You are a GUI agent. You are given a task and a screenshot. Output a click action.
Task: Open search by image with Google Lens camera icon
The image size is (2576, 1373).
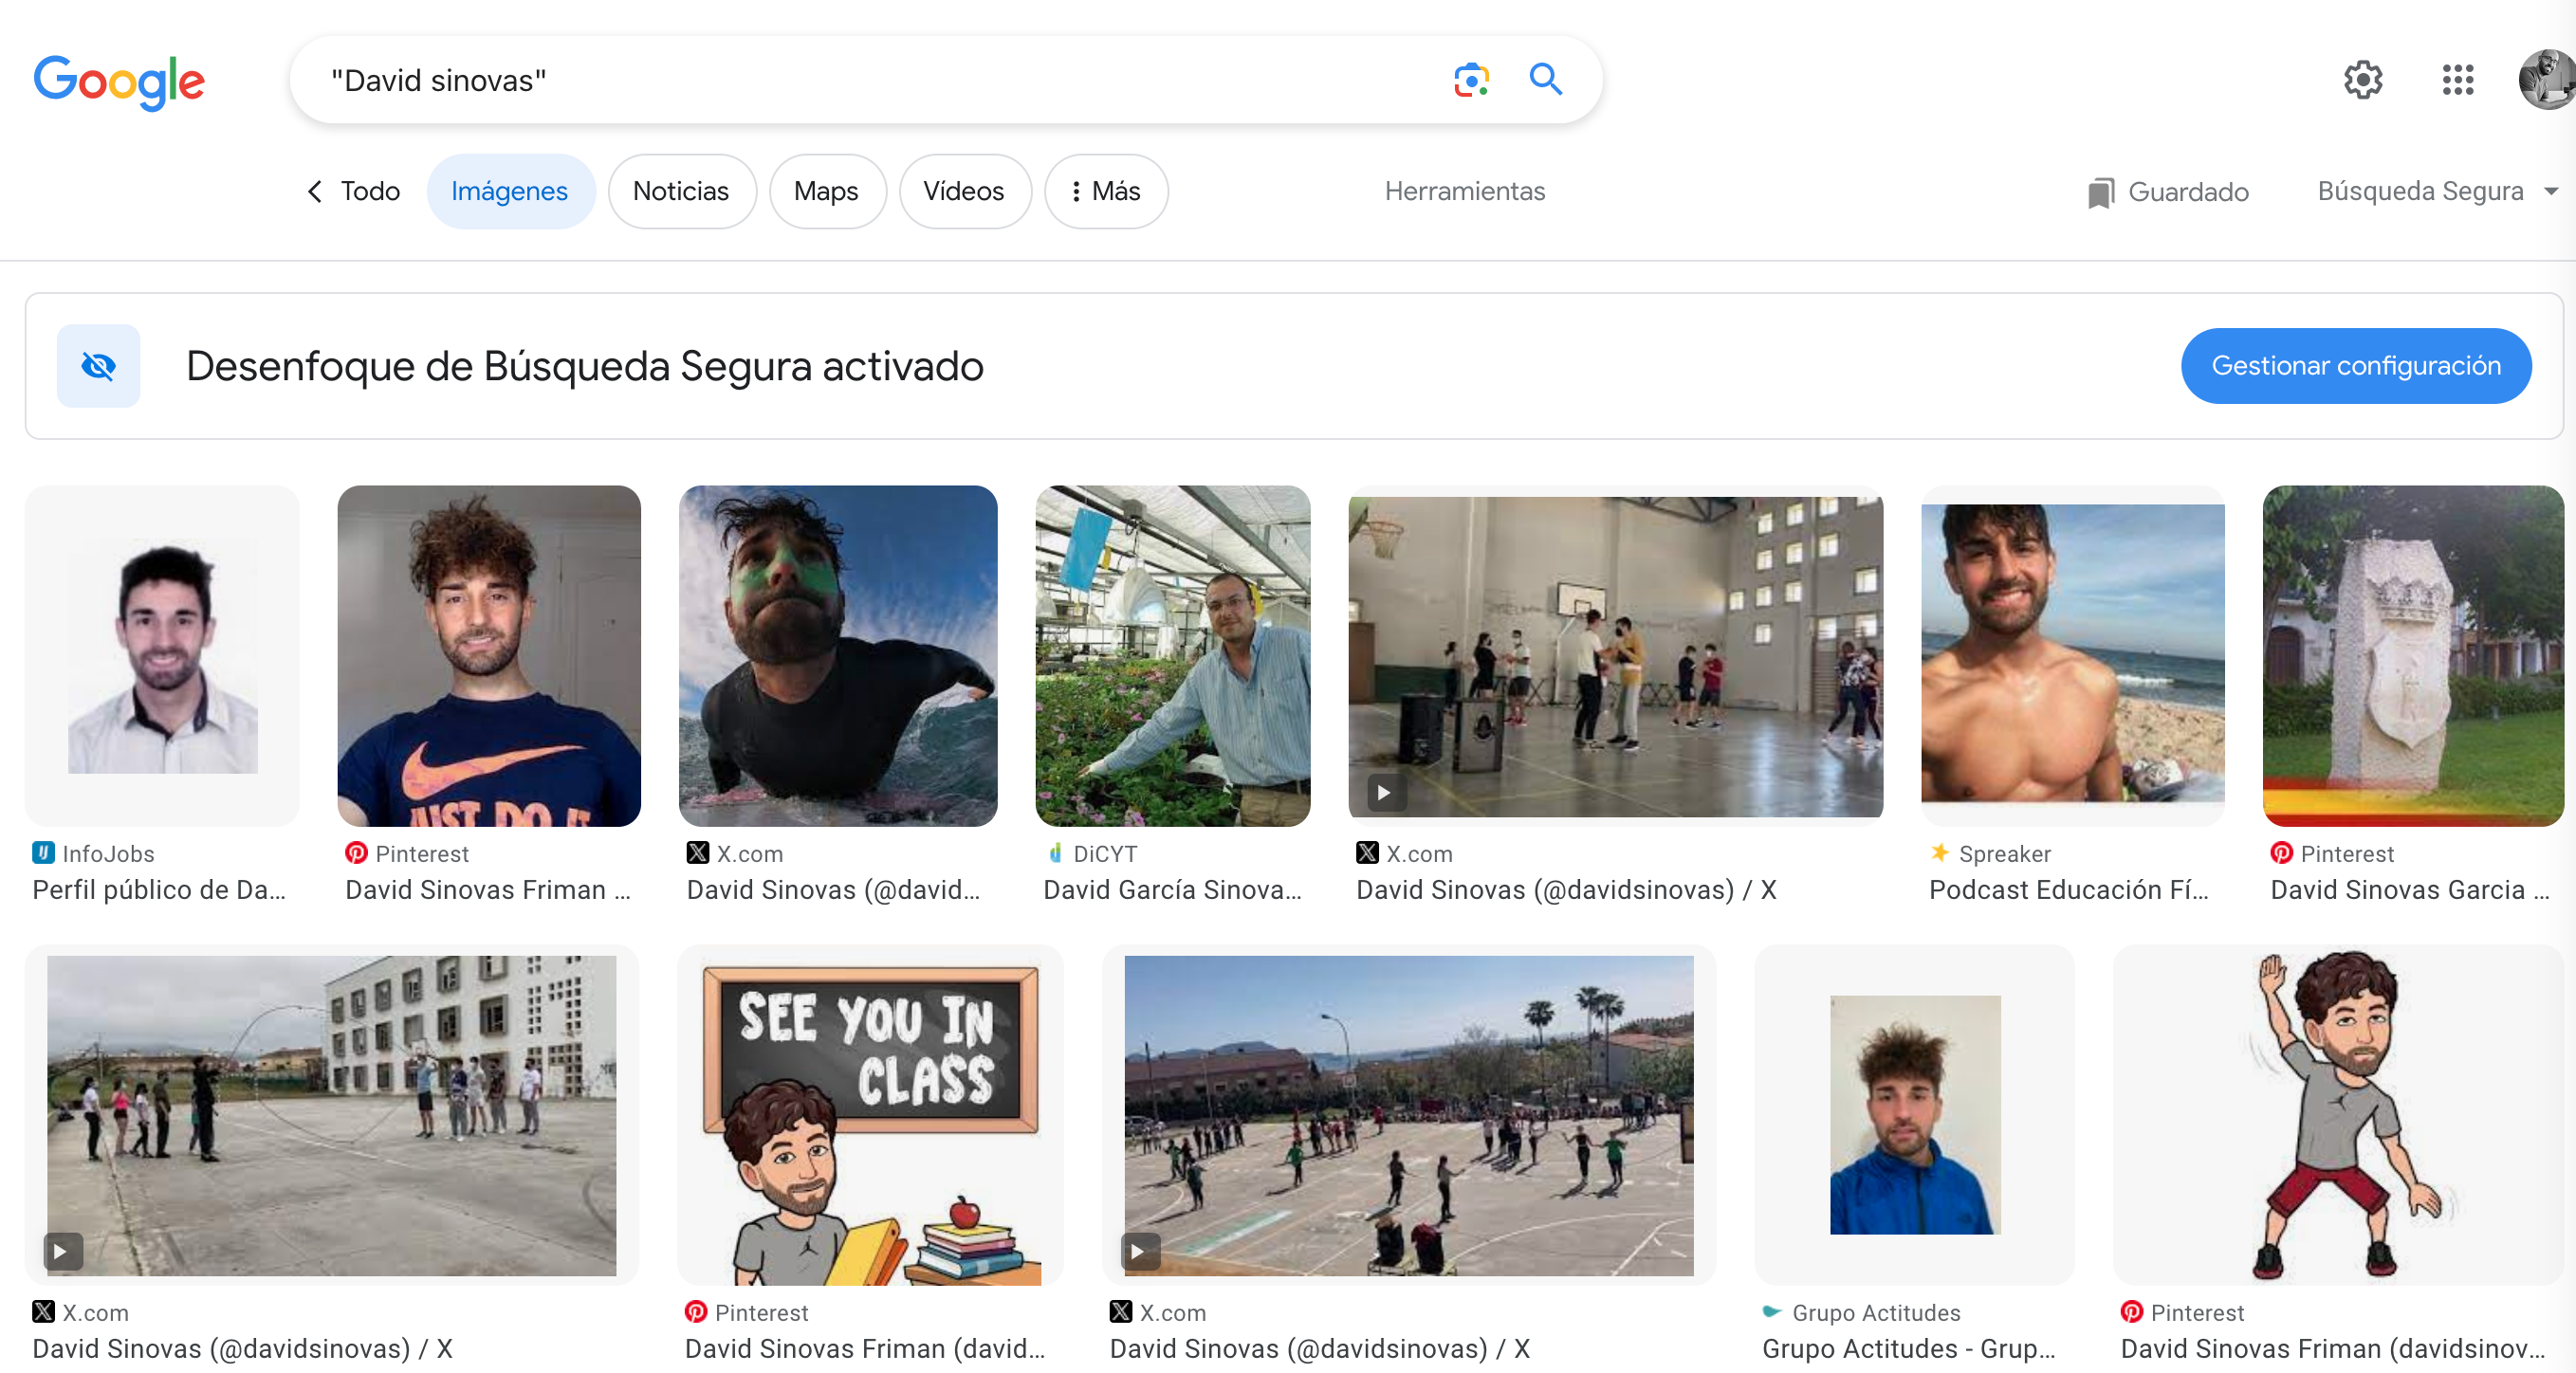tap(1470, 79)
